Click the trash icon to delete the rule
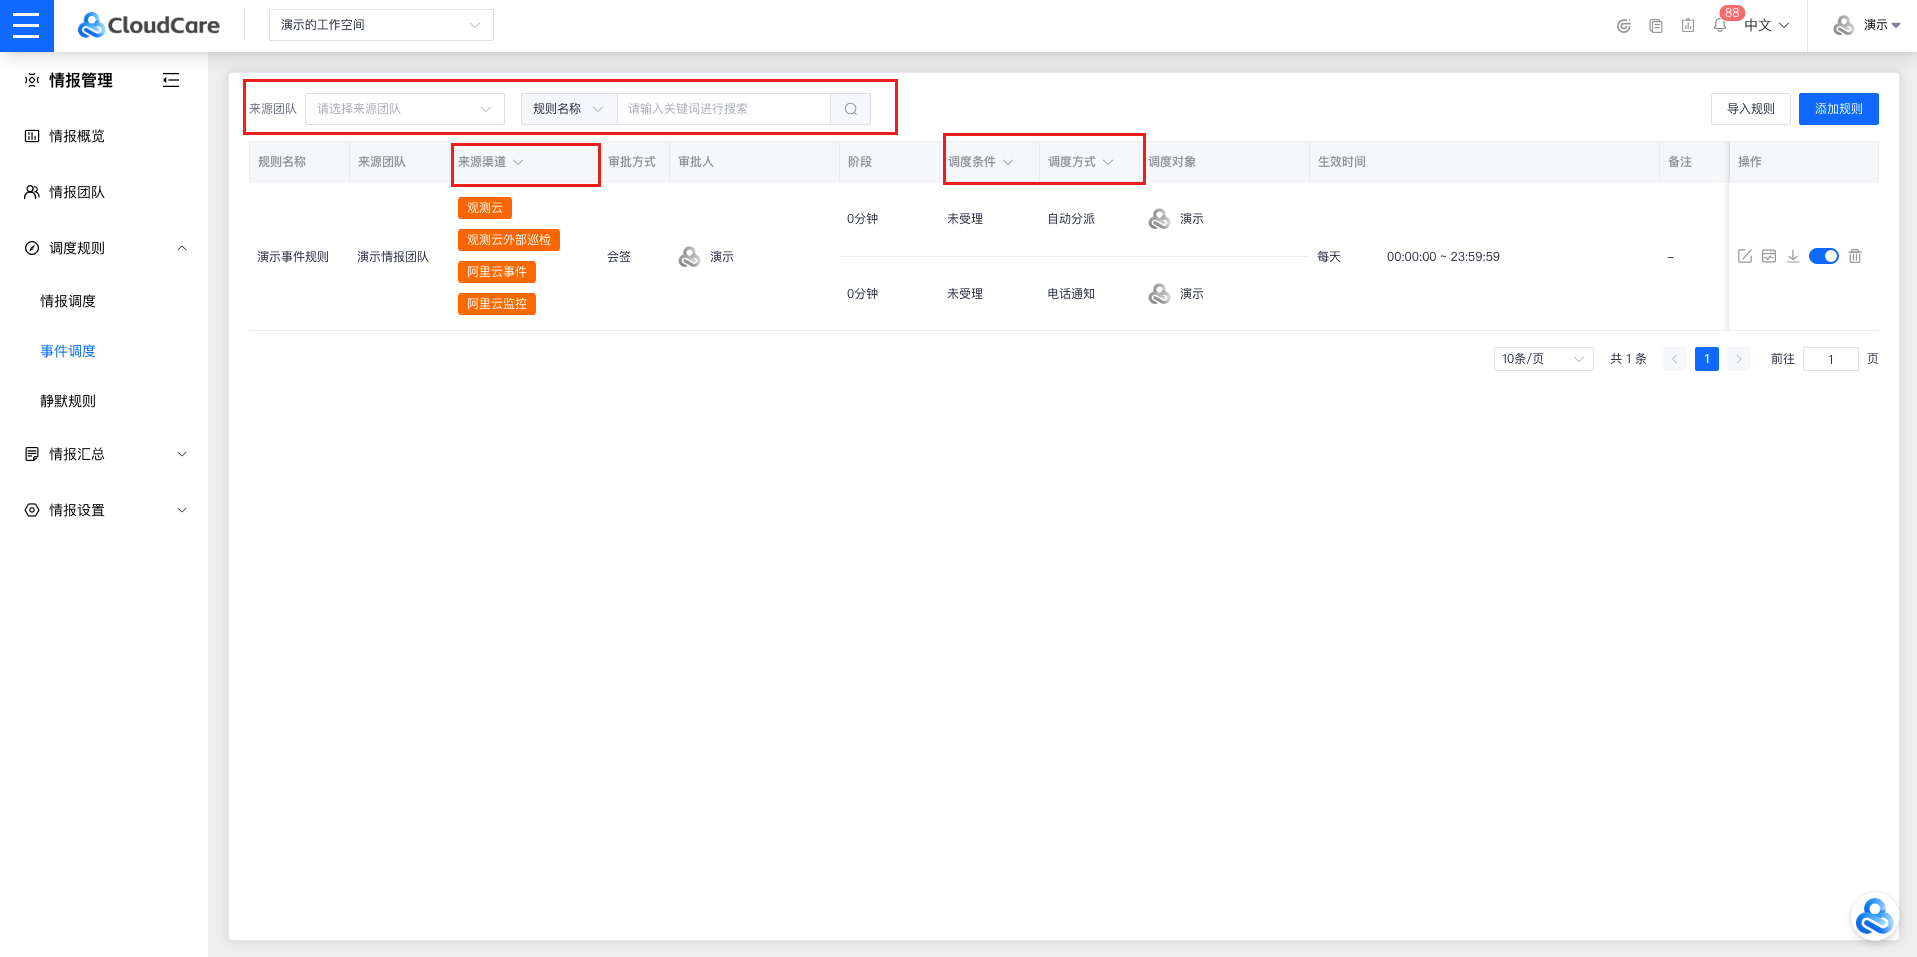 [1855, 256]
